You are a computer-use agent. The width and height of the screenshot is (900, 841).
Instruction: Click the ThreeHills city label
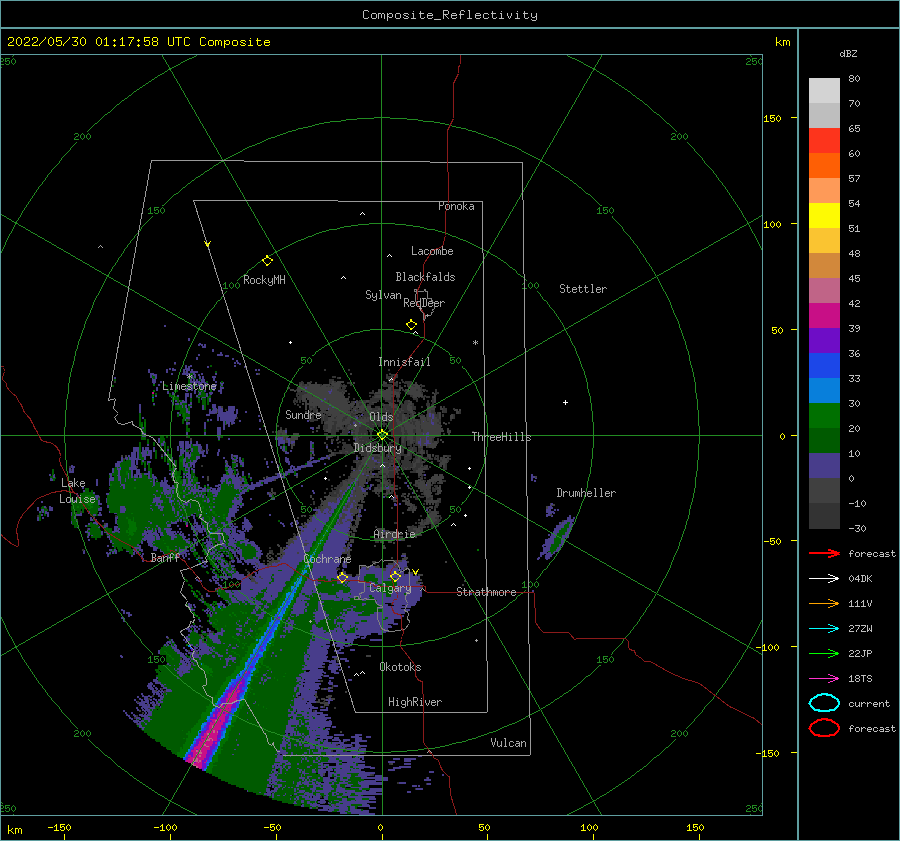tap(502, 437)
